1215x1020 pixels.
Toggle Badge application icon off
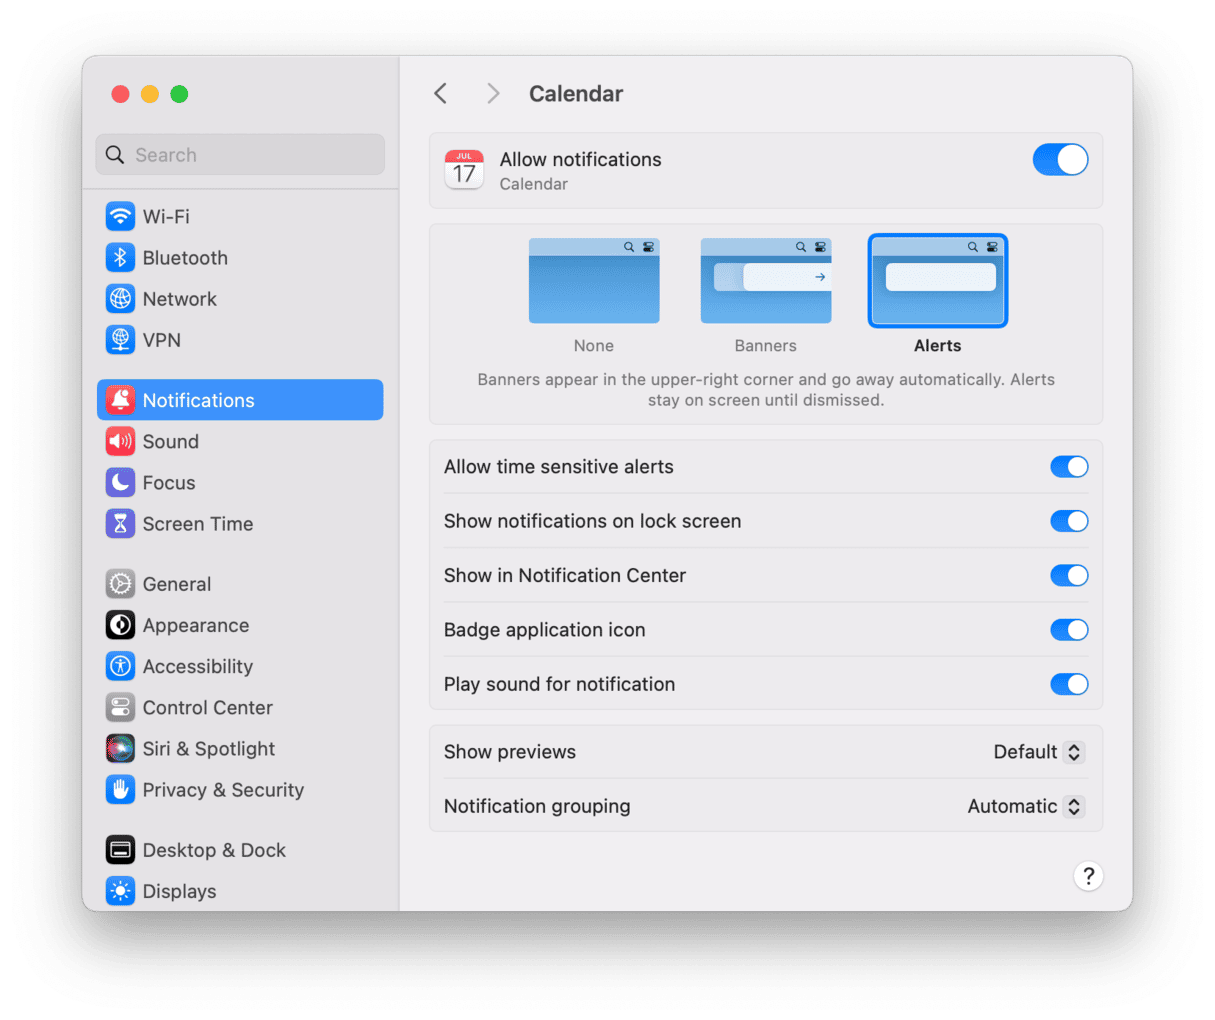(x=1068, y=630)
